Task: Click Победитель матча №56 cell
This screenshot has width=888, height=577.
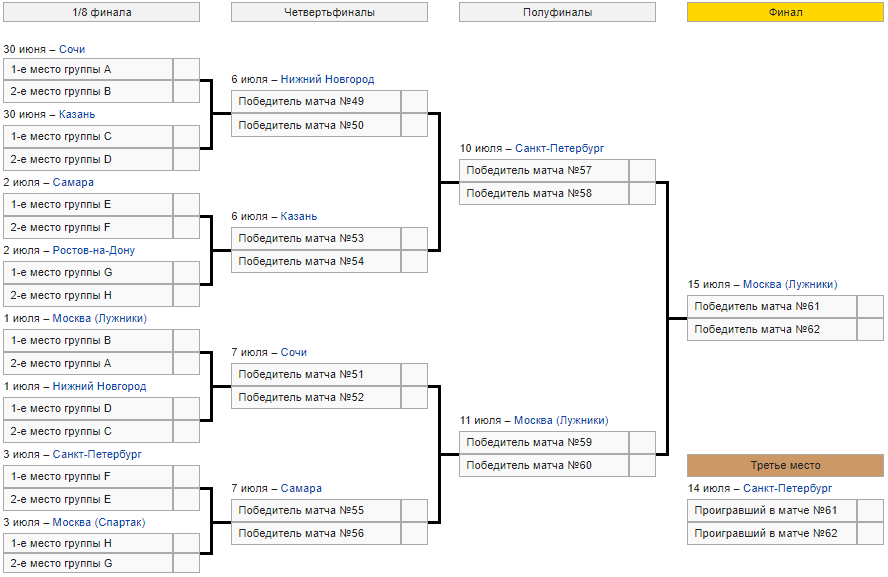Action: [x=316, y=533]
